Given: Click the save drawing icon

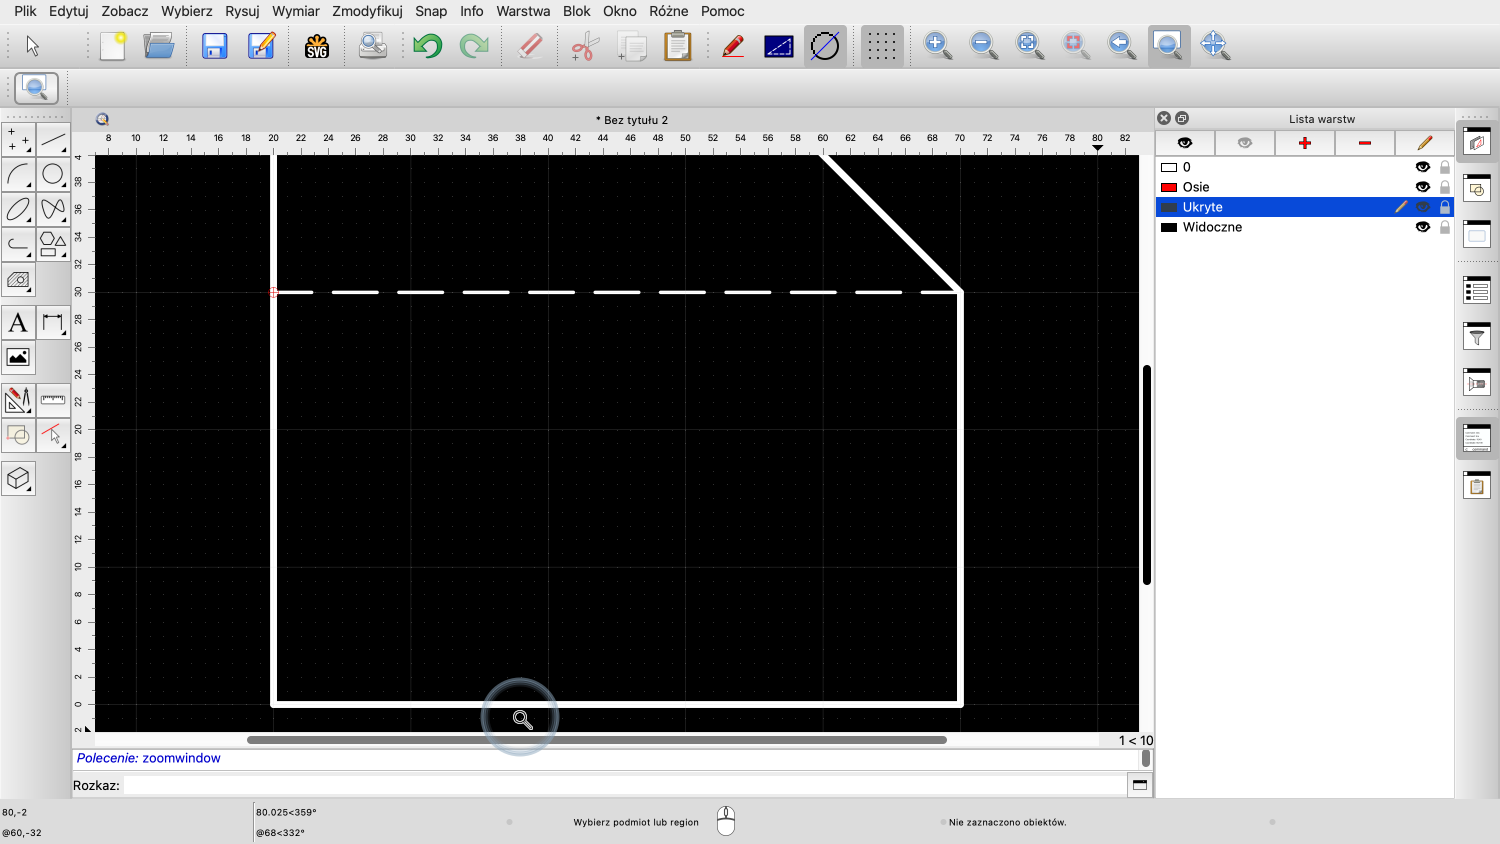Looking at the screenshot, I should 214,46.
